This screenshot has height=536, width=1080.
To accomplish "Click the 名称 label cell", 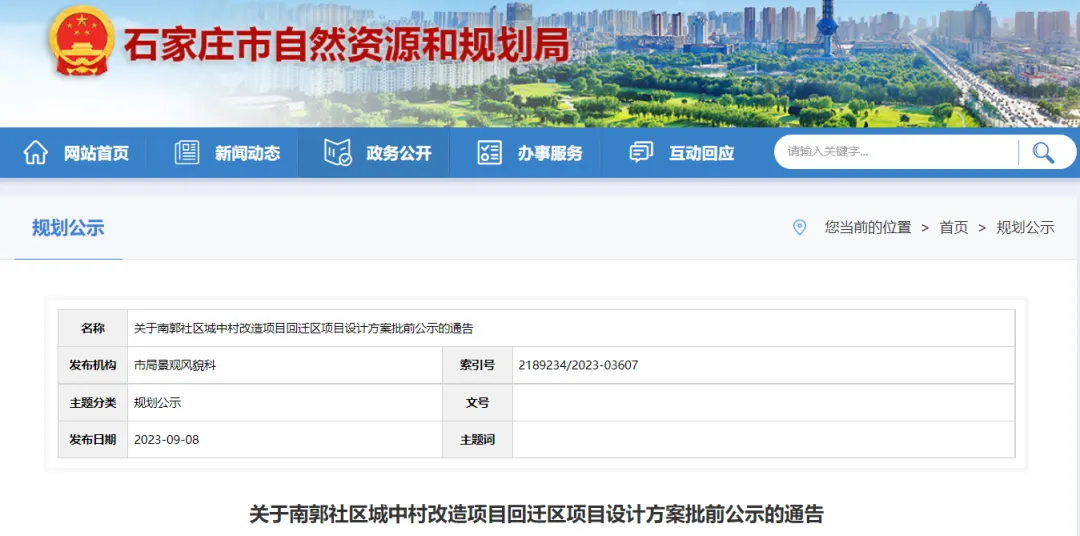I will point(93,329).
